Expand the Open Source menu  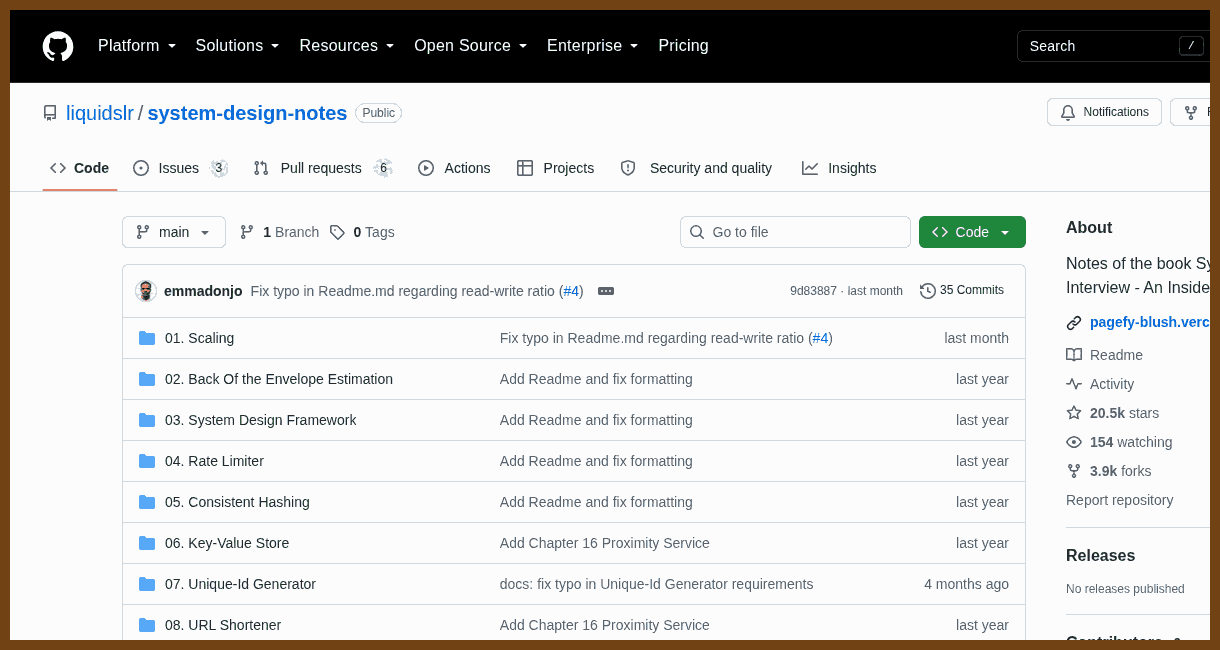click(471, 46)
